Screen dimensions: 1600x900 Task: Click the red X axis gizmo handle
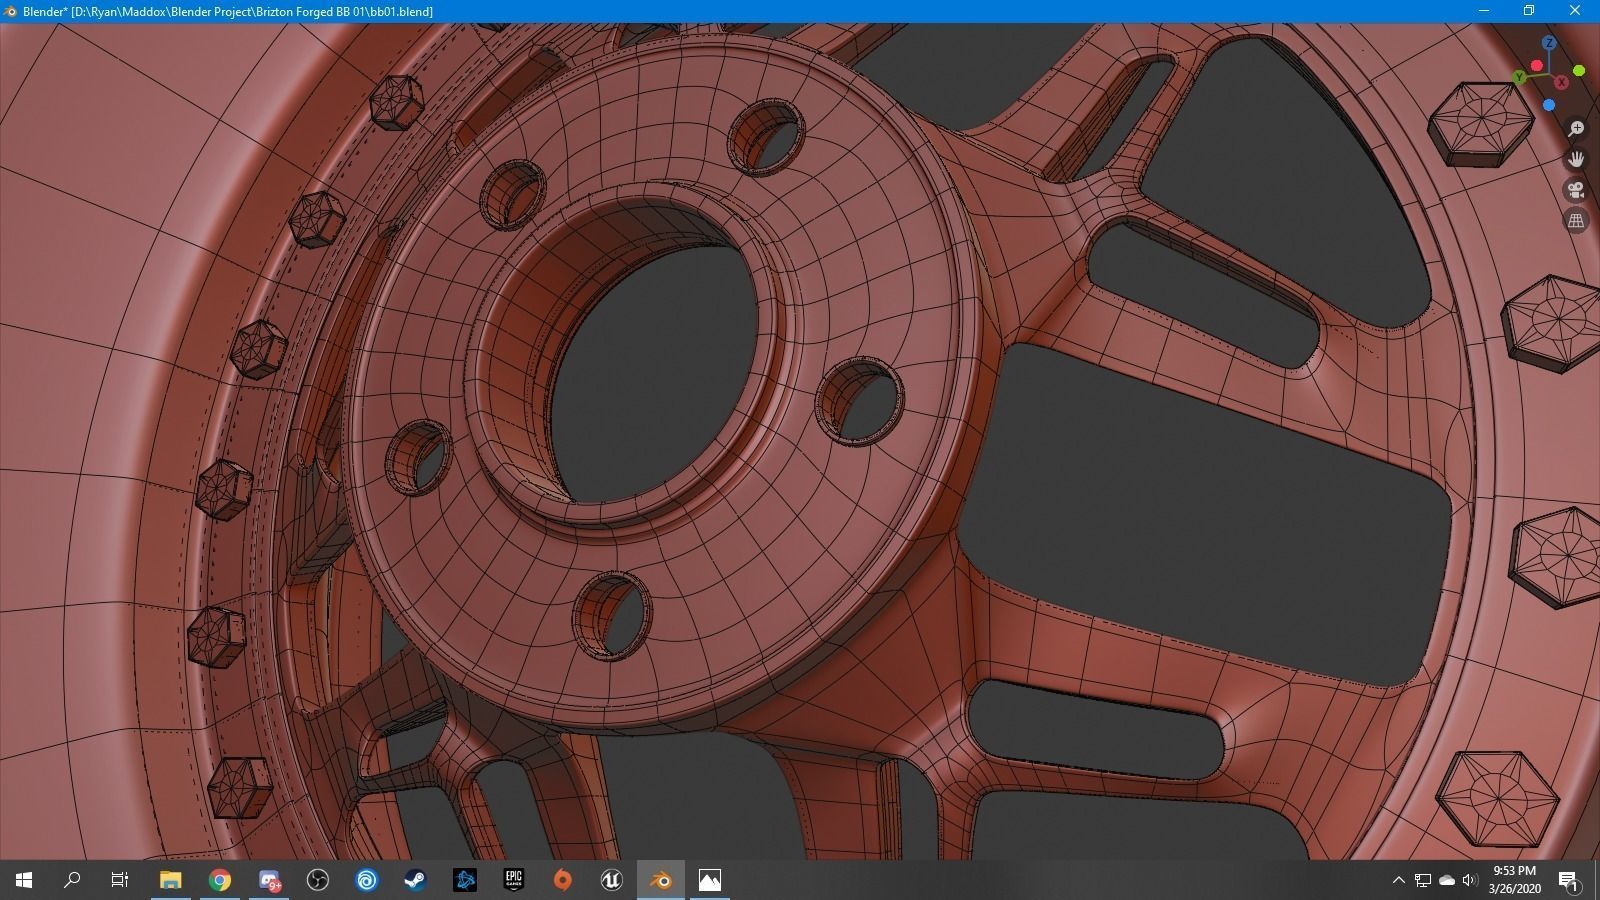pos(1561,82)
